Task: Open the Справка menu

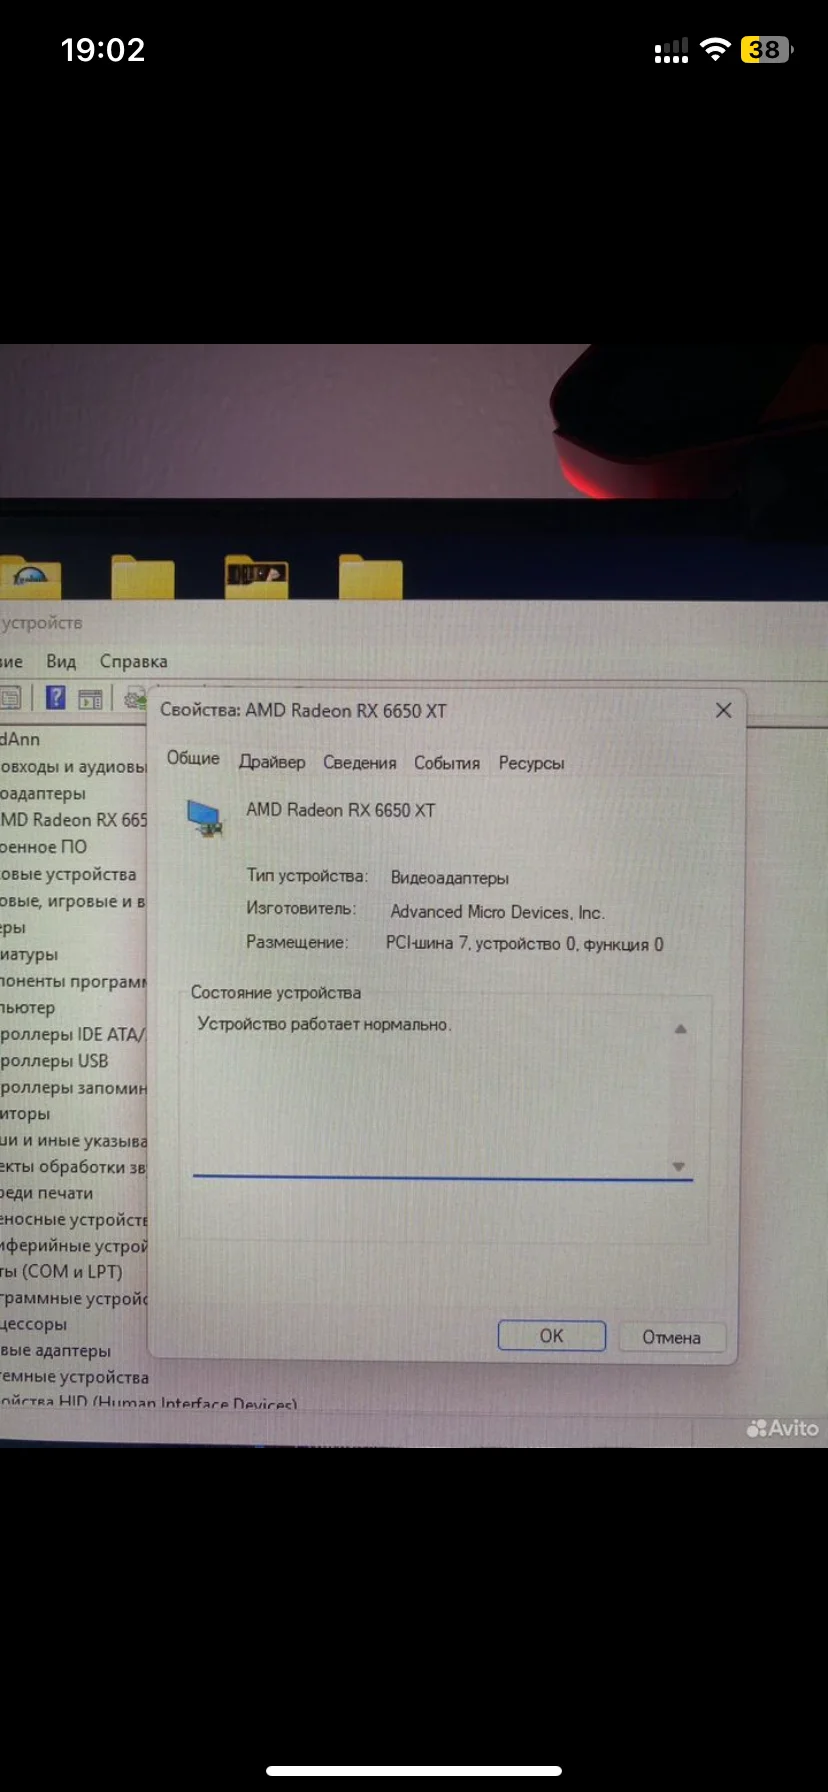Action: 134,661
